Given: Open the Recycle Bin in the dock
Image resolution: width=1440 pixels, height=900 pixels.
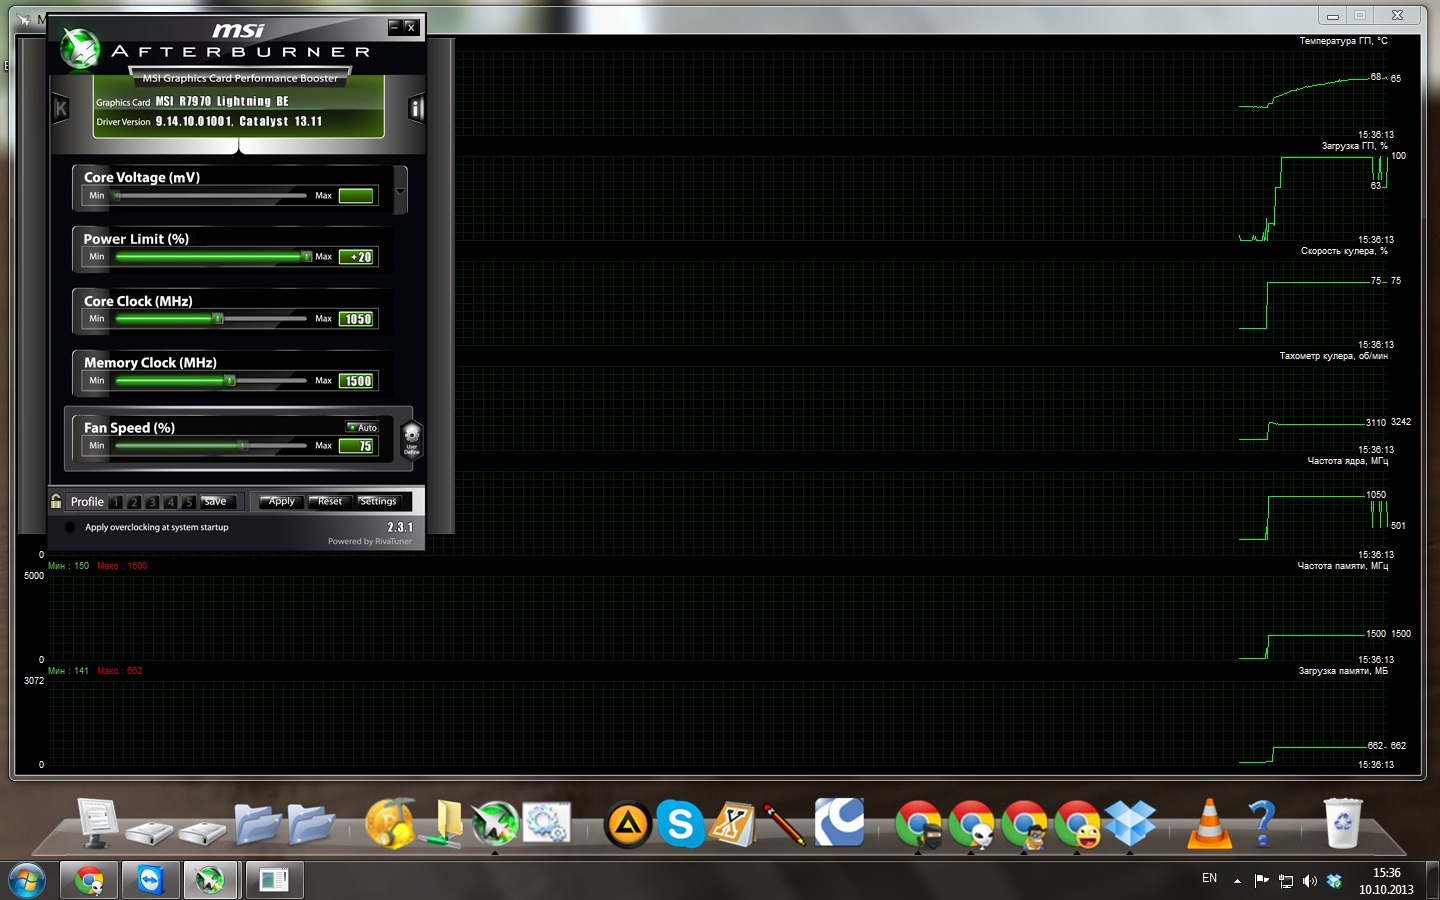Looking at the screenshot, I should (1342, 824).
